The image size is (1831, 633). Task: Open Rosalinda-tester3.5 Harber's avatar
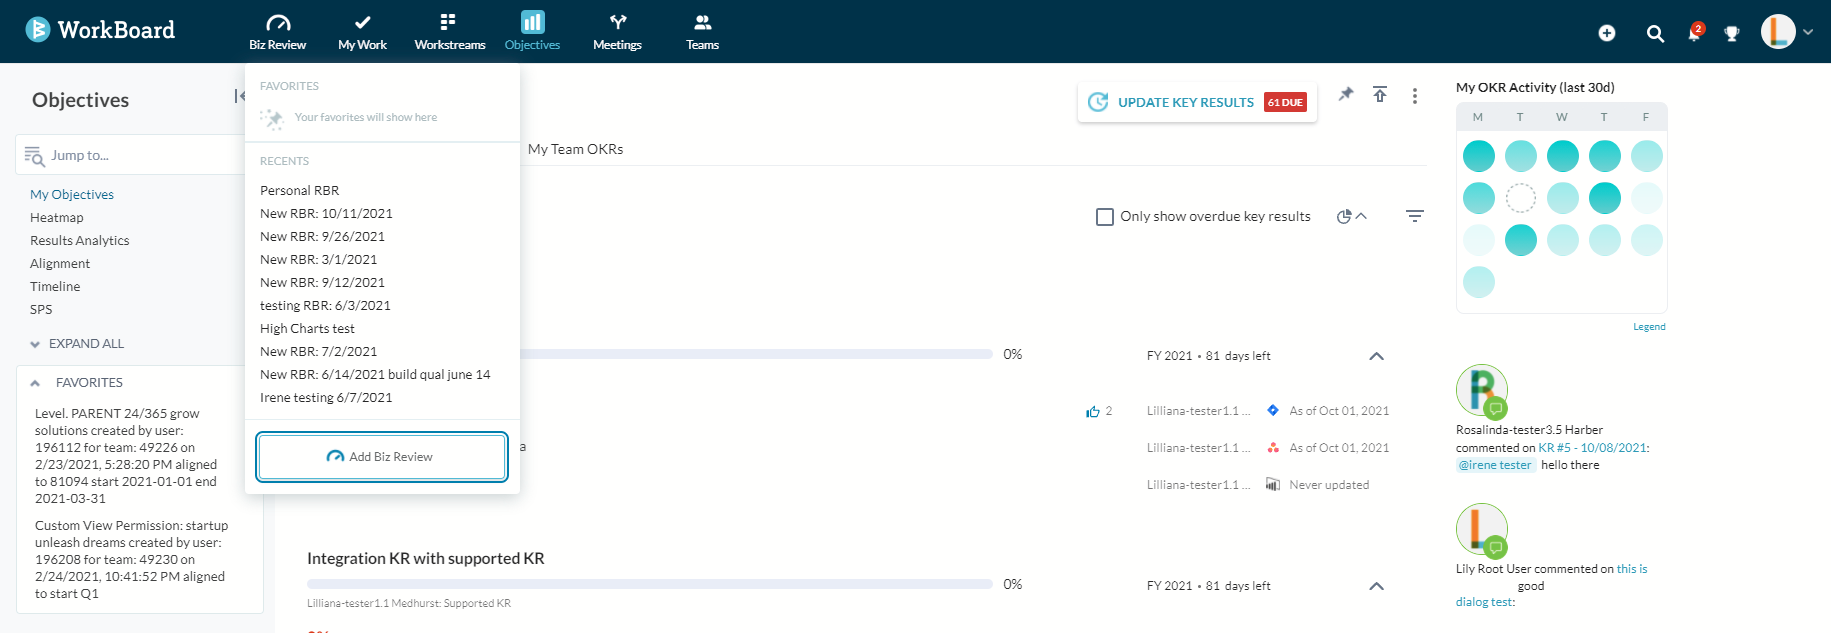pos(1481,390)
